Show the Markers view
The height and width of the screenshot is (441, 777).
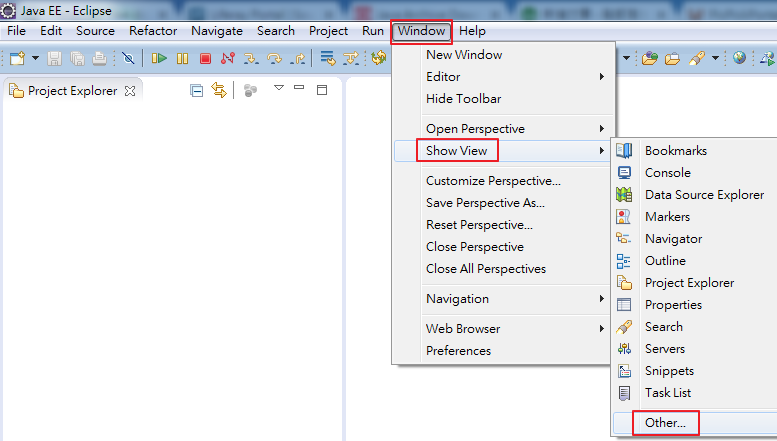pos(695,217)
